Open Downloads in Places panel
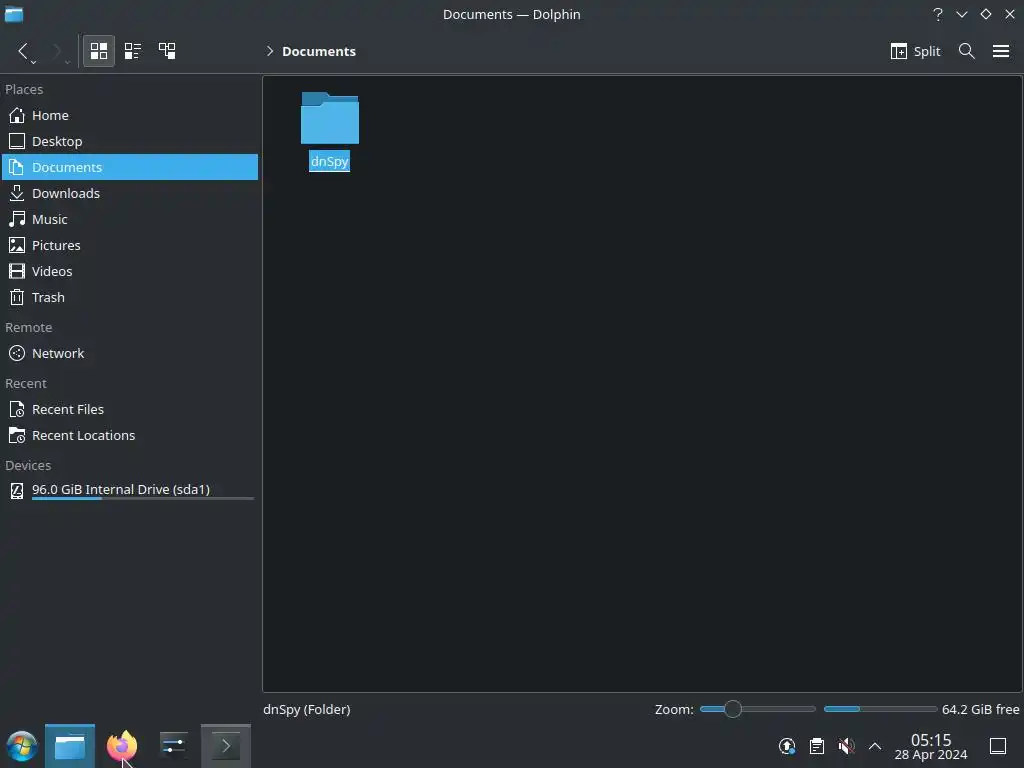Screen dimensions: 1024x768 pos(129,193)
